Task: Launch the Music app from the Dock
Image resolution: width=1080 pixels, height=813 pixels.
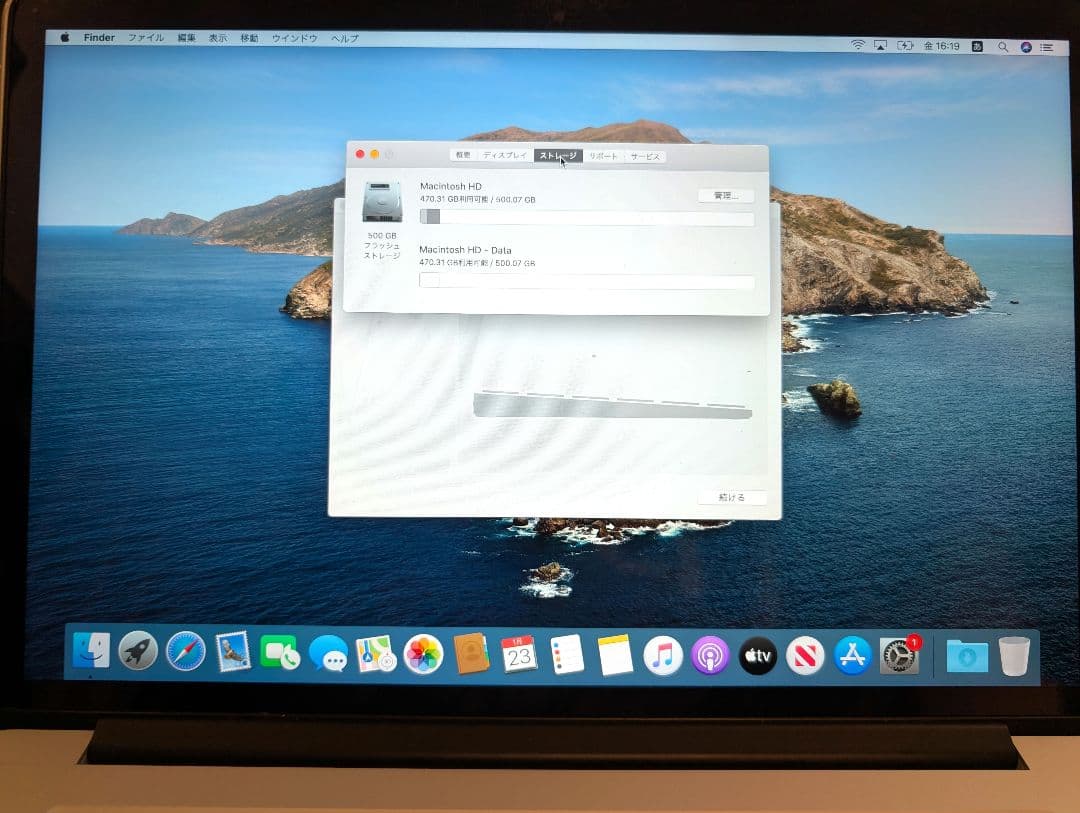Action: pyautogui.click(x=664, y=656)
